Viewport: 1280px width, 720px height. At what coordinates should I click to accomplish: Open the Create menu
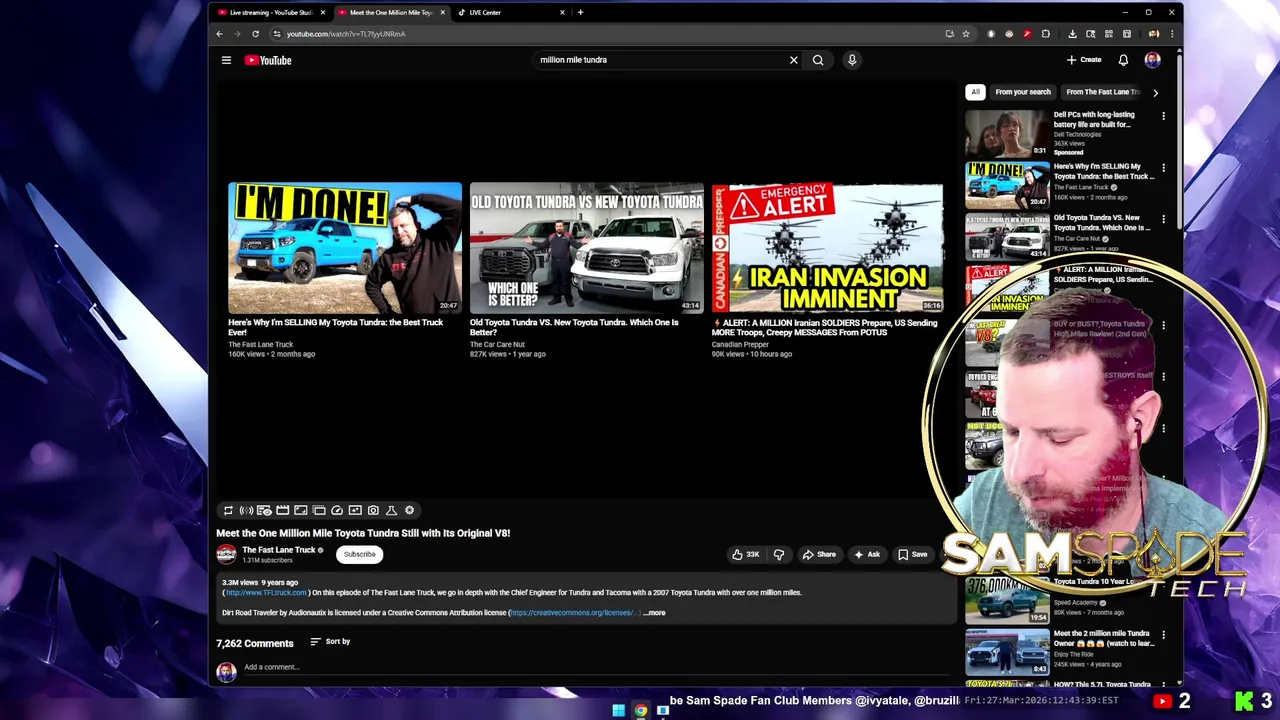tap(1084, 60)
